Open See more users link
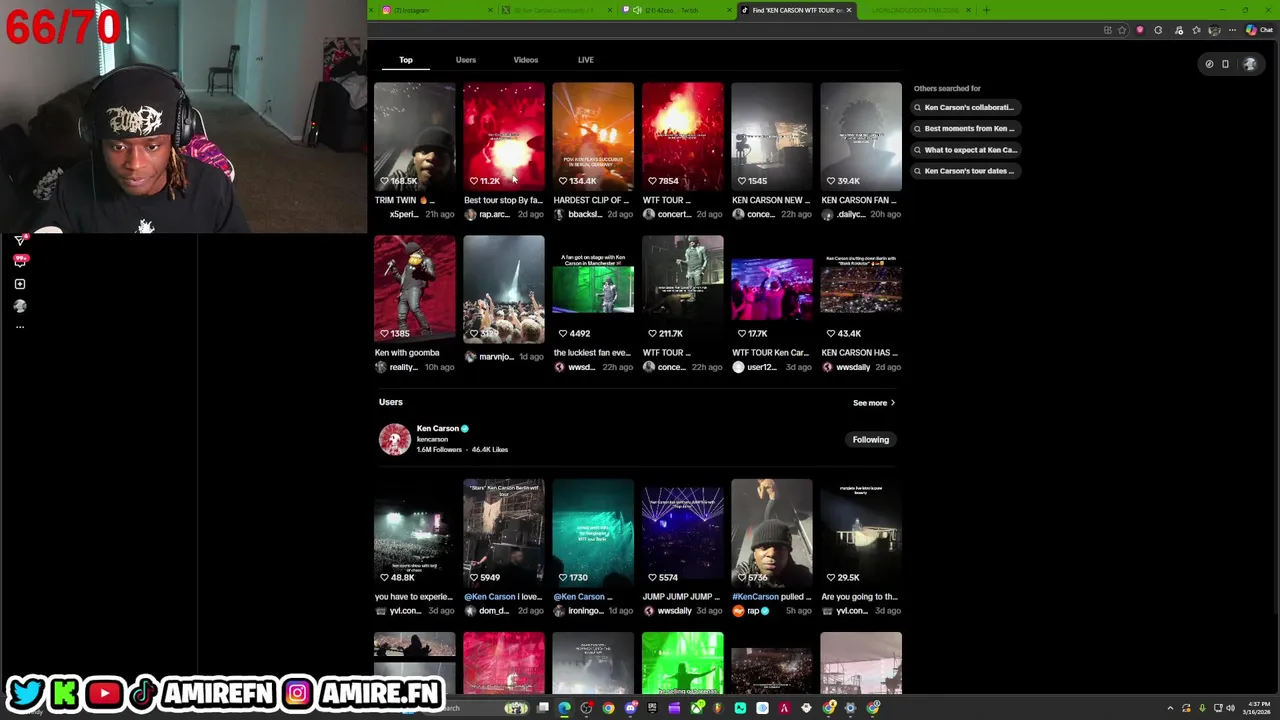Image resolution: width=1280 pixels, height=720 pixels. click(874, 403)
